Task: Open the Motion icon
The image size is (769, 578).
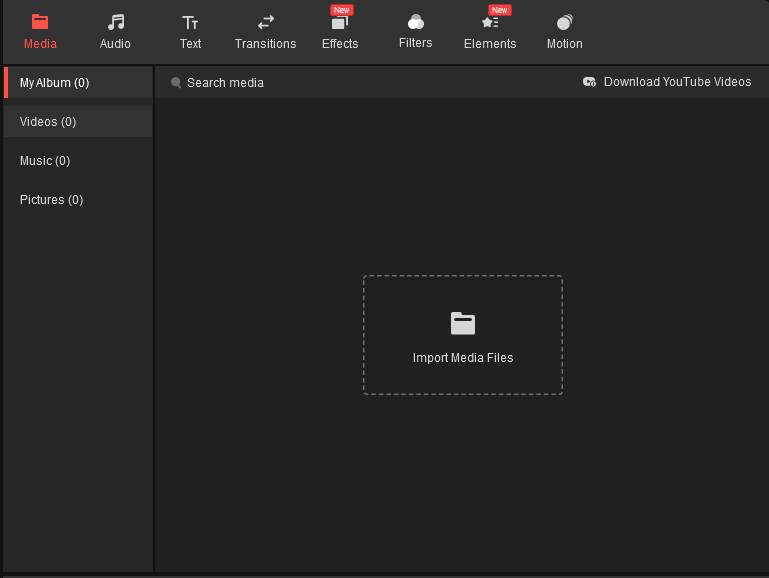Action: coord(564,22)
